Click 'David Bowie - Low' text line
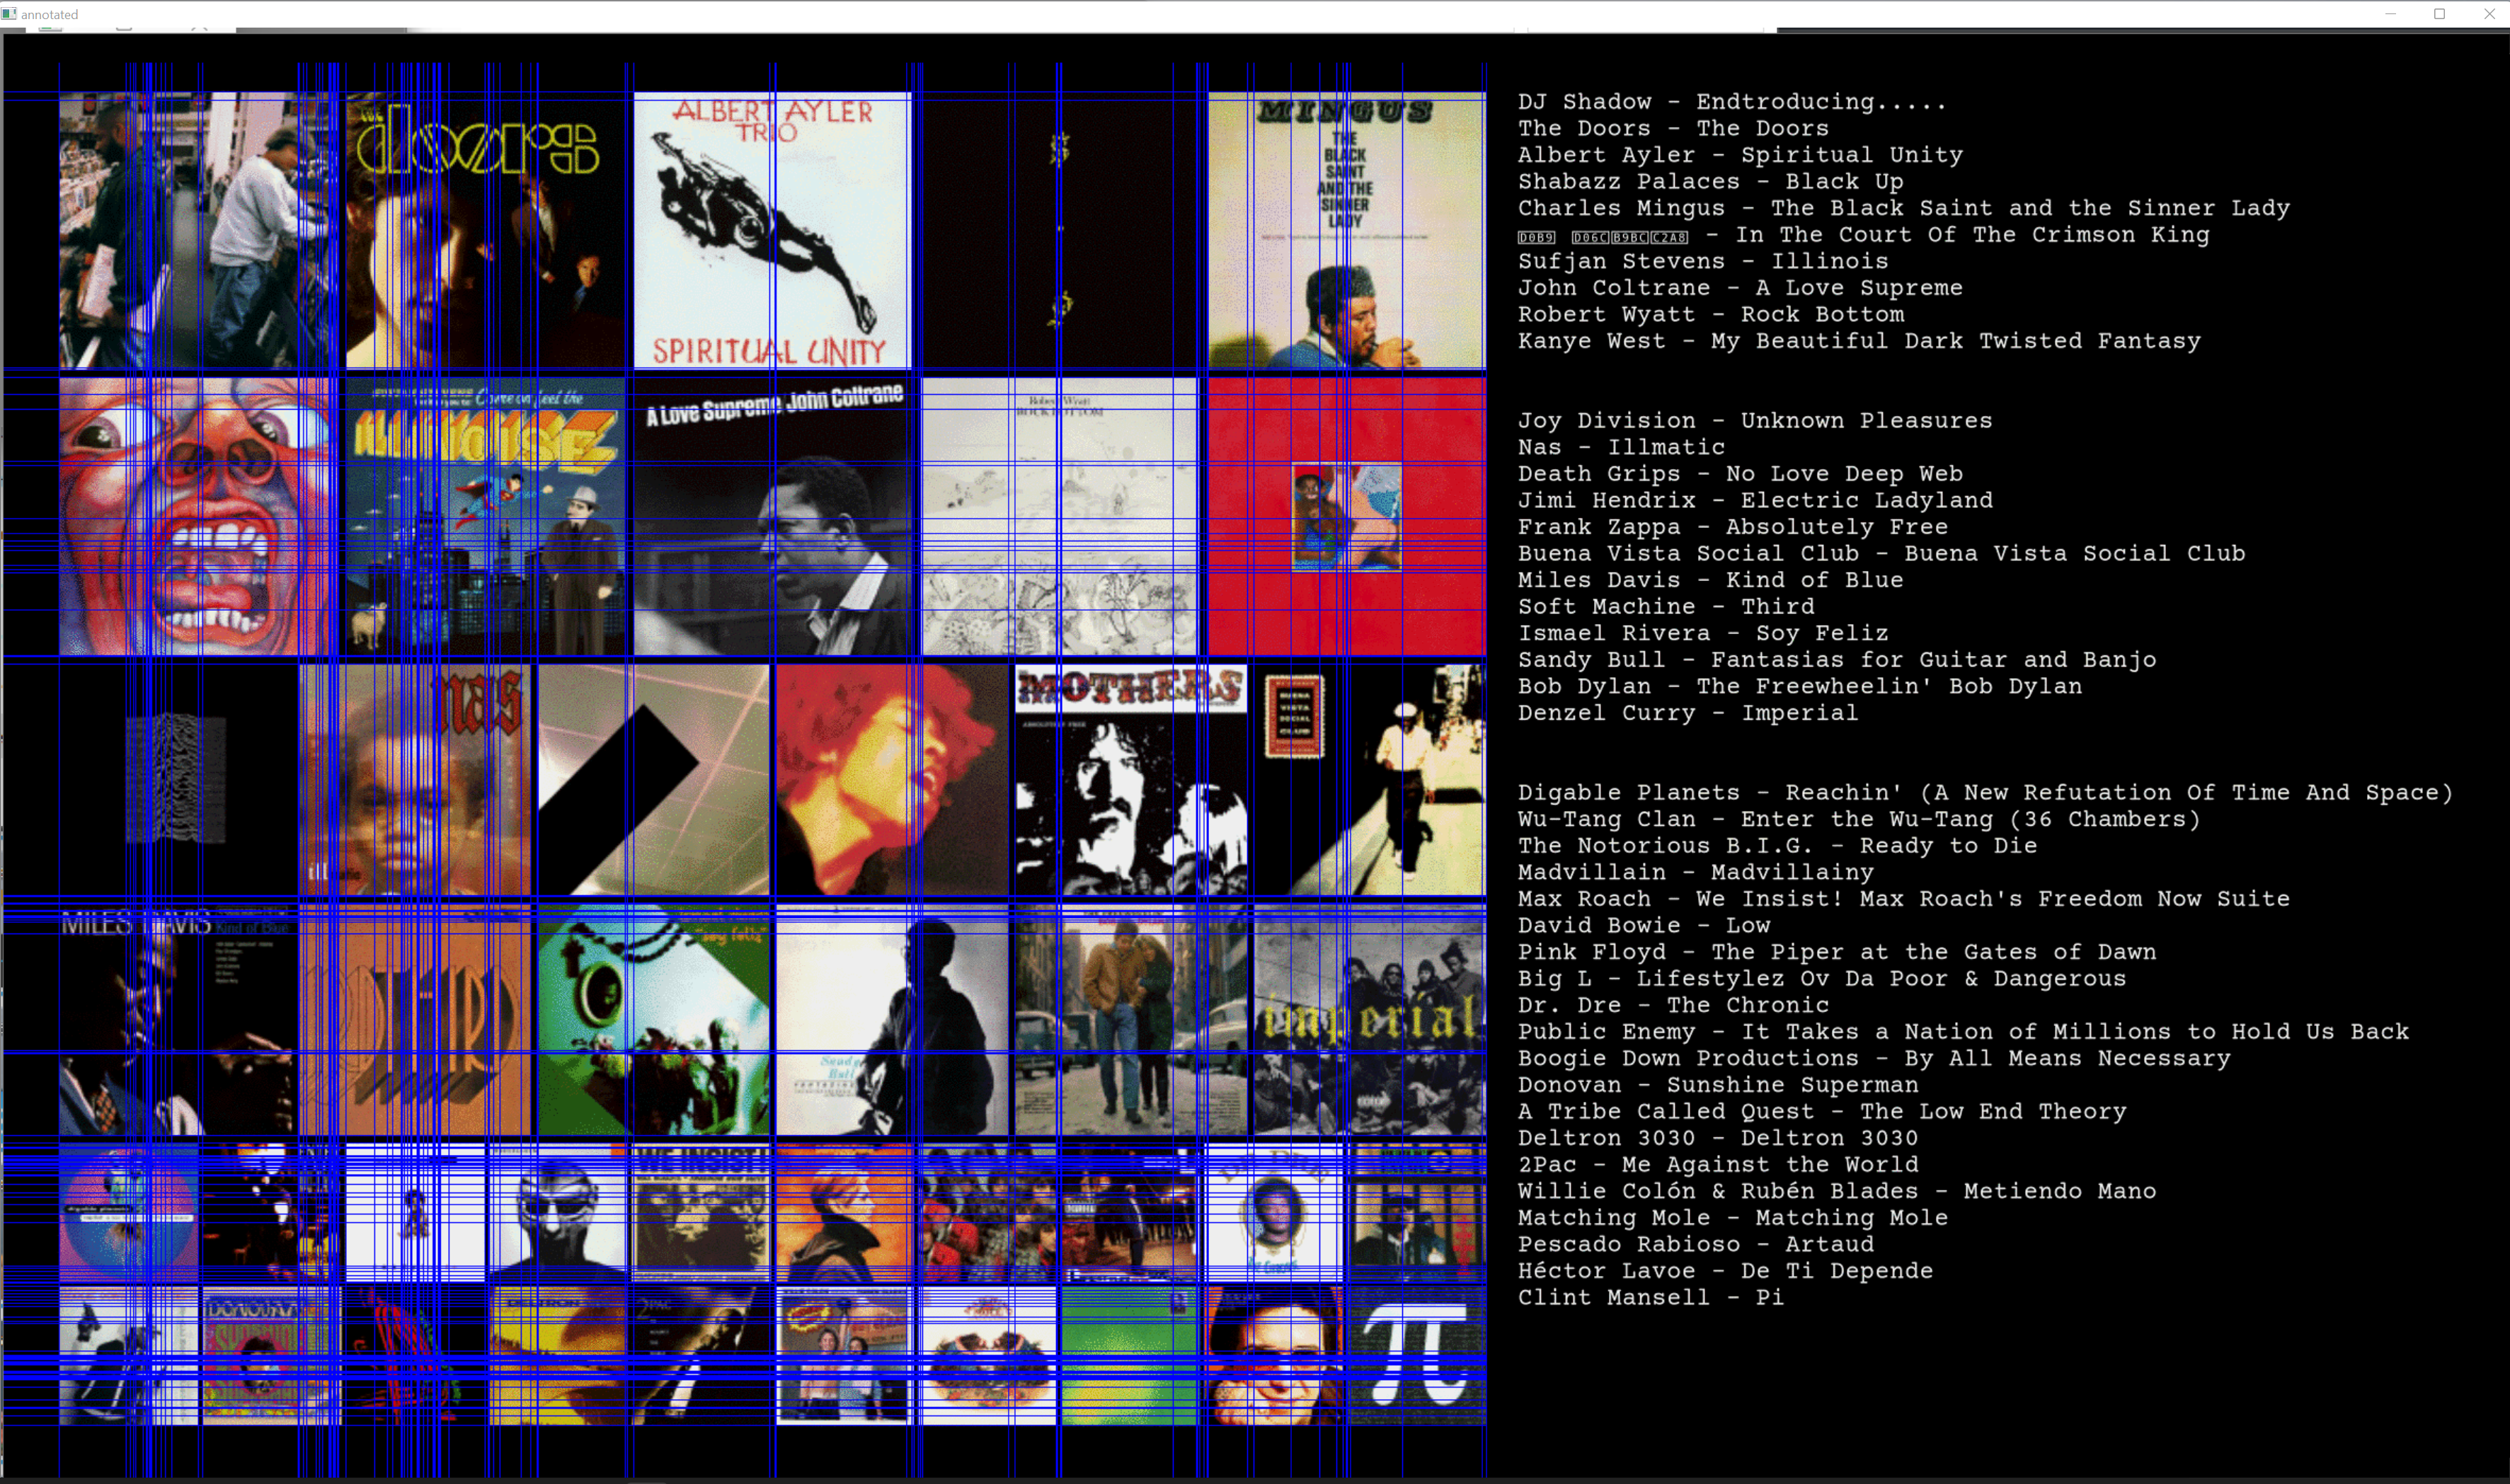Image resolution: width=2510 pixels, height=1484 pixels. (x=1643, y=925)
